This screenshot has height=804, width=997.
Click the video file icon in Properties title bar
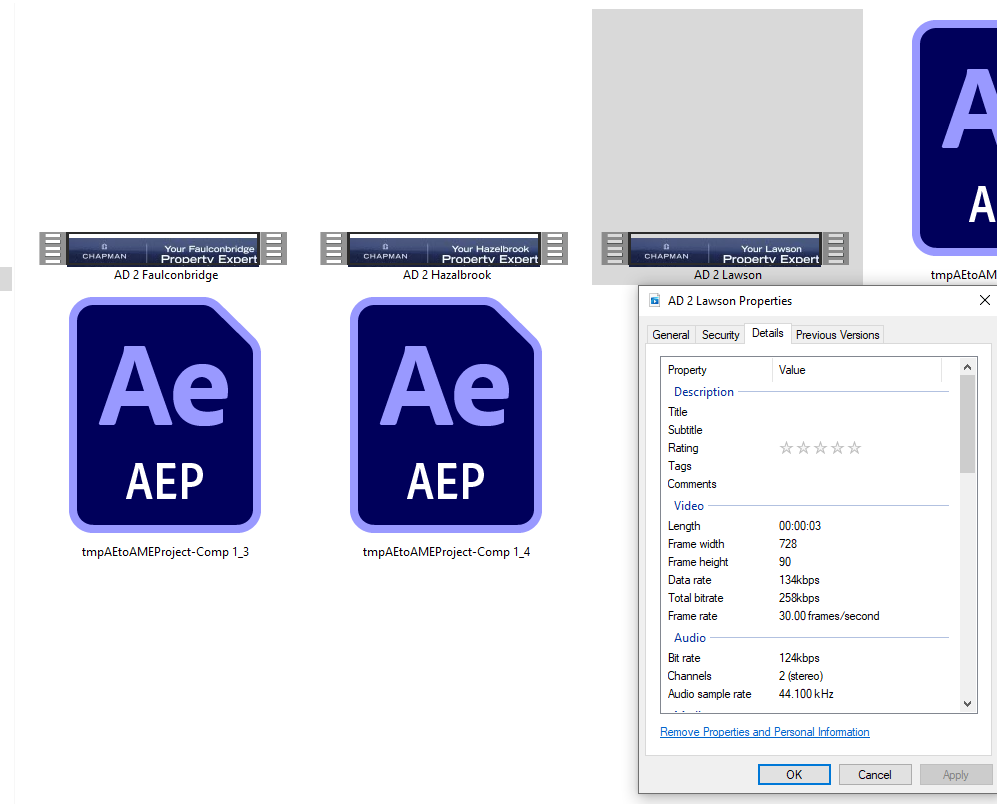click(655, 301)
